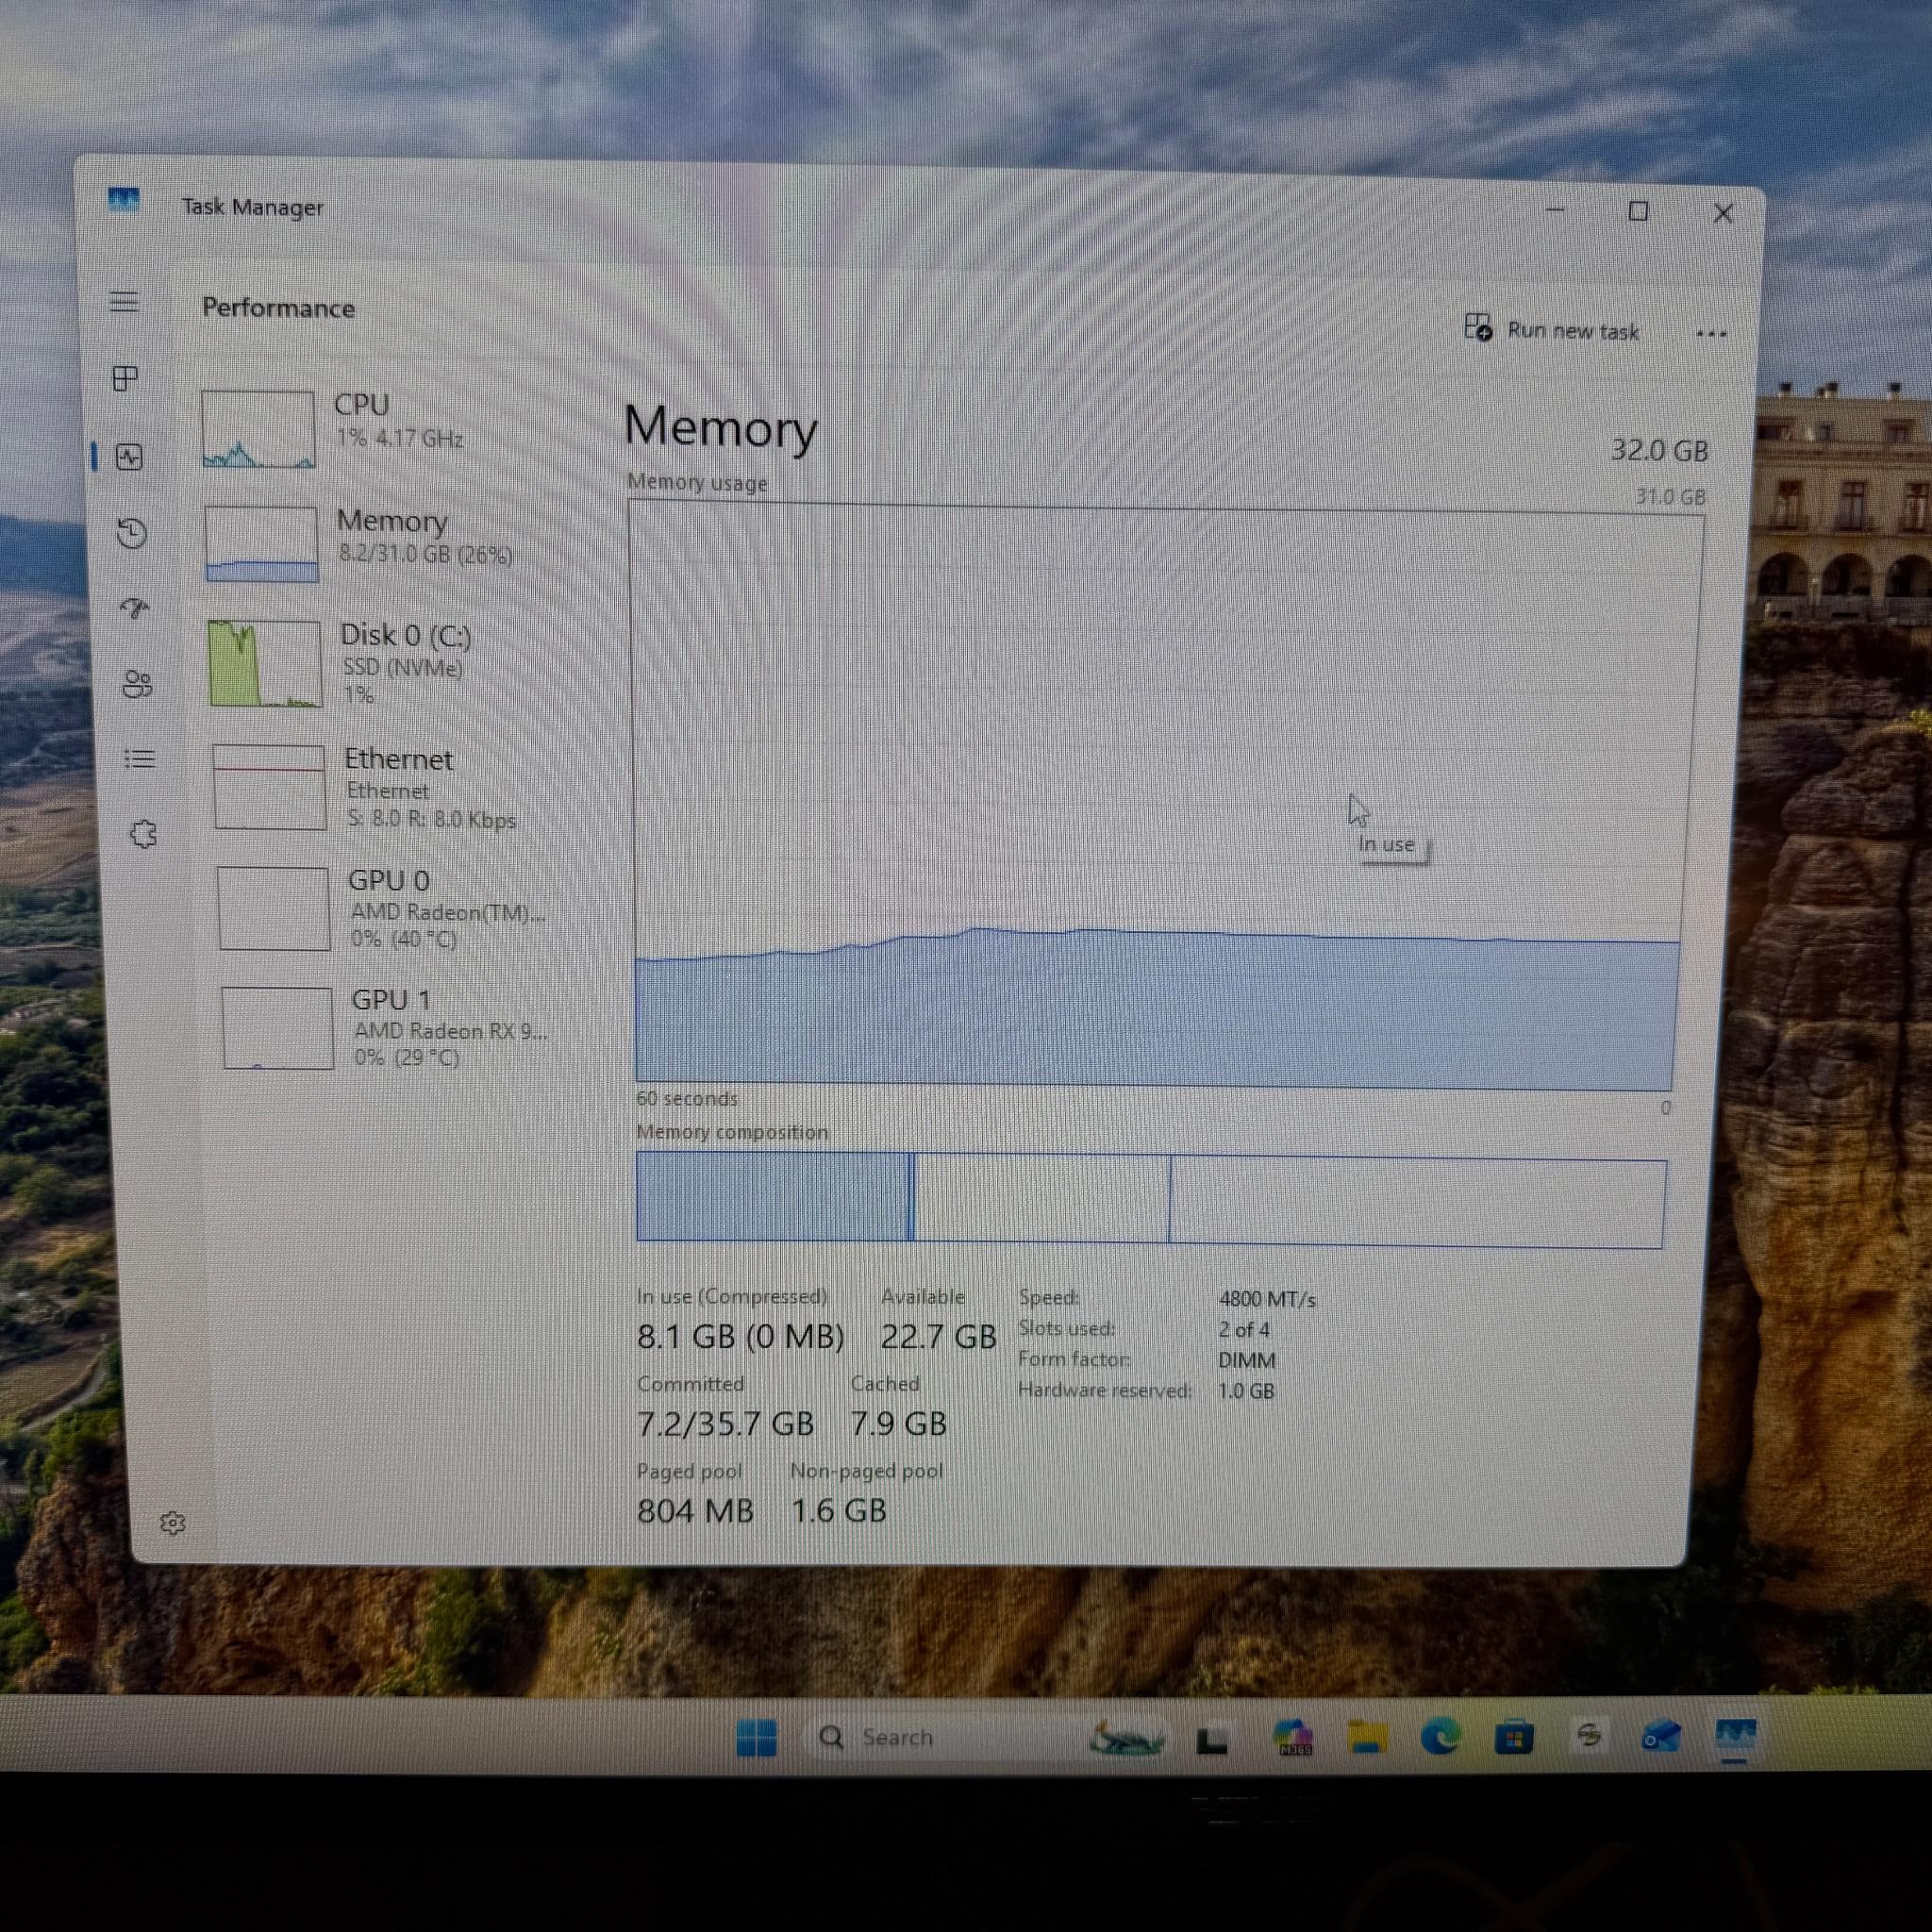Image resolution: width=1932 pixels, height=1932 pixels.
Task: Open the Services puzzle icon
Action: (144, 834)
